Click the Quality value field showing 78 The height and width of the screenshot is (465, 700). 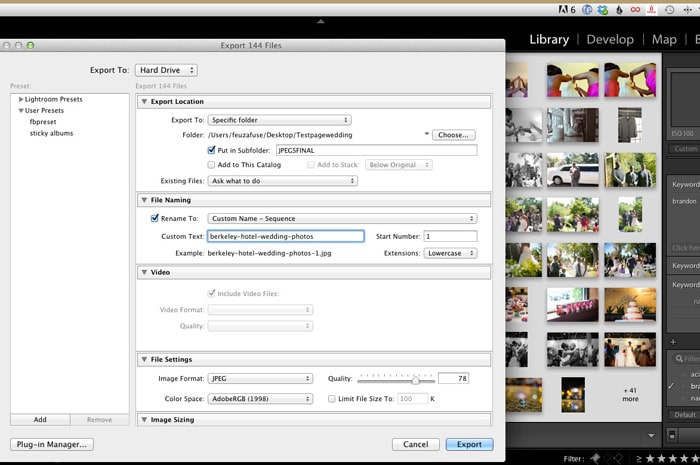454,378
